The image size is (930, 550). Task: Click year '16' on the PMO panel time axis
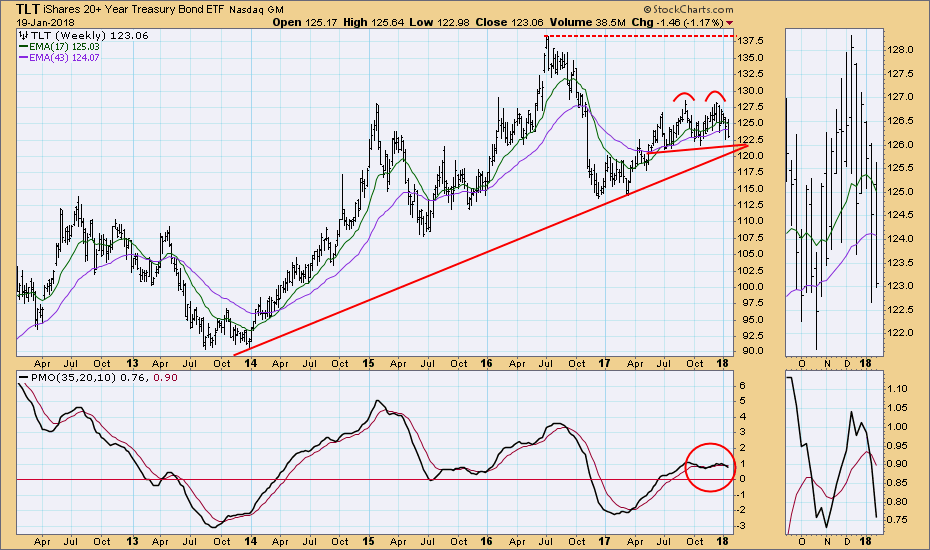486,541
